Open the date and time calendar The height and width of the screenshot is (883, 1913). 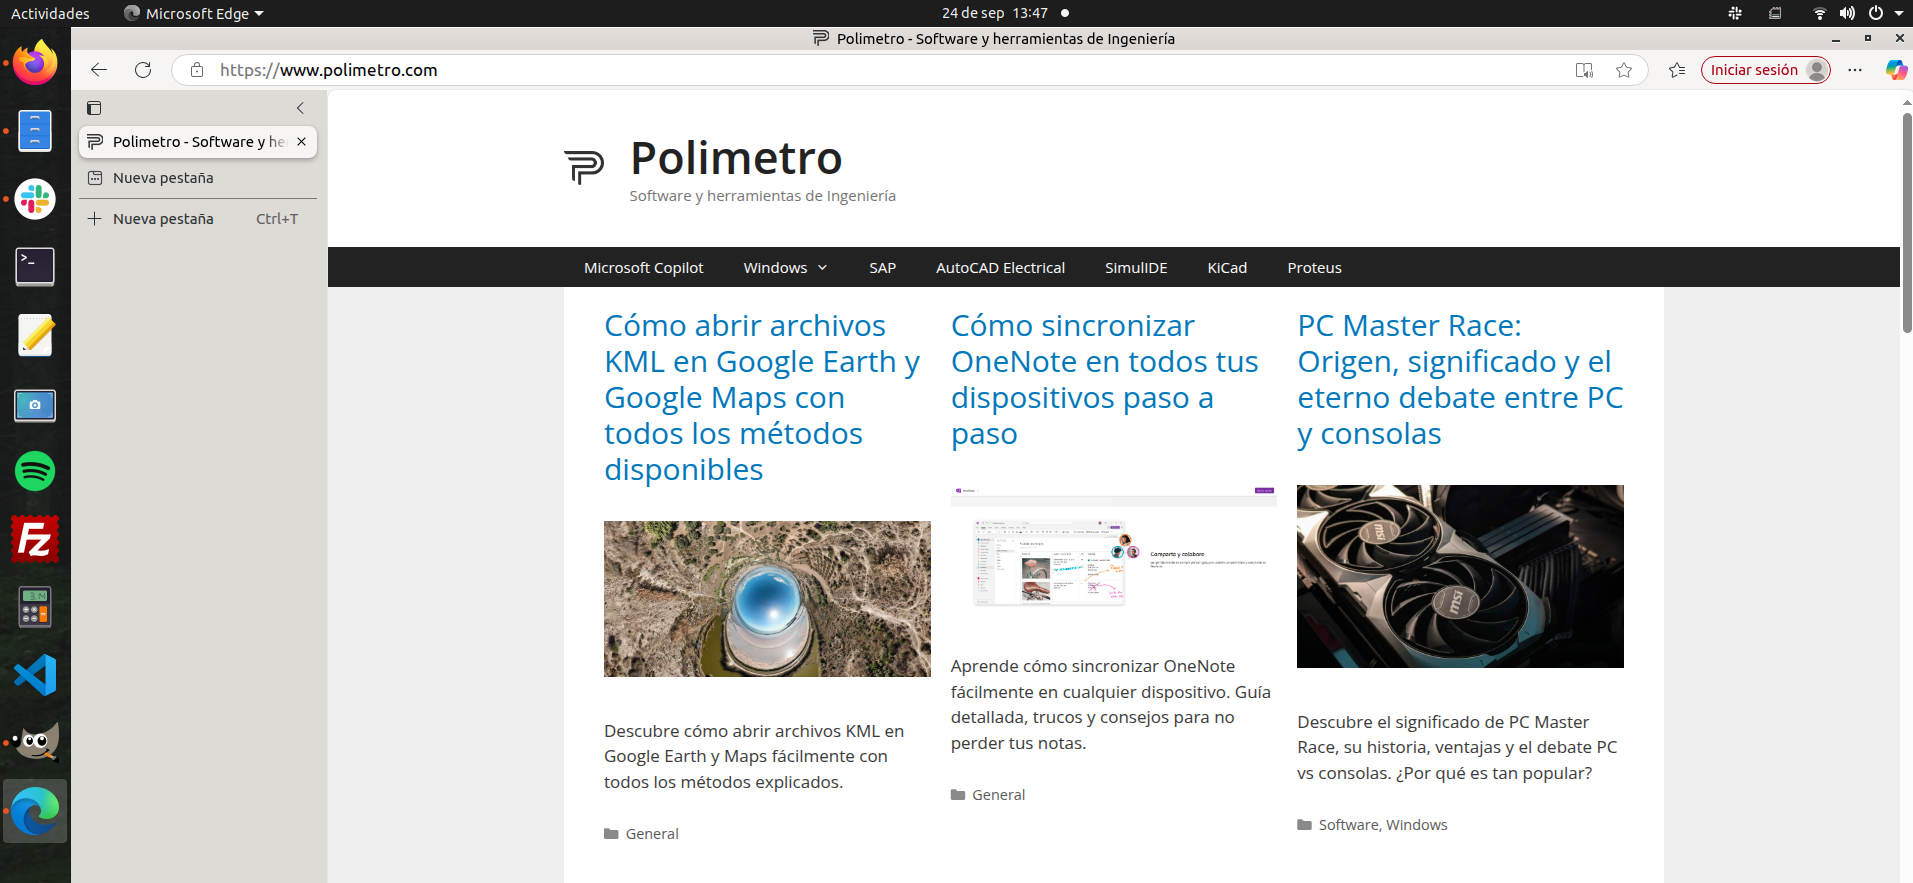[995, 13]
